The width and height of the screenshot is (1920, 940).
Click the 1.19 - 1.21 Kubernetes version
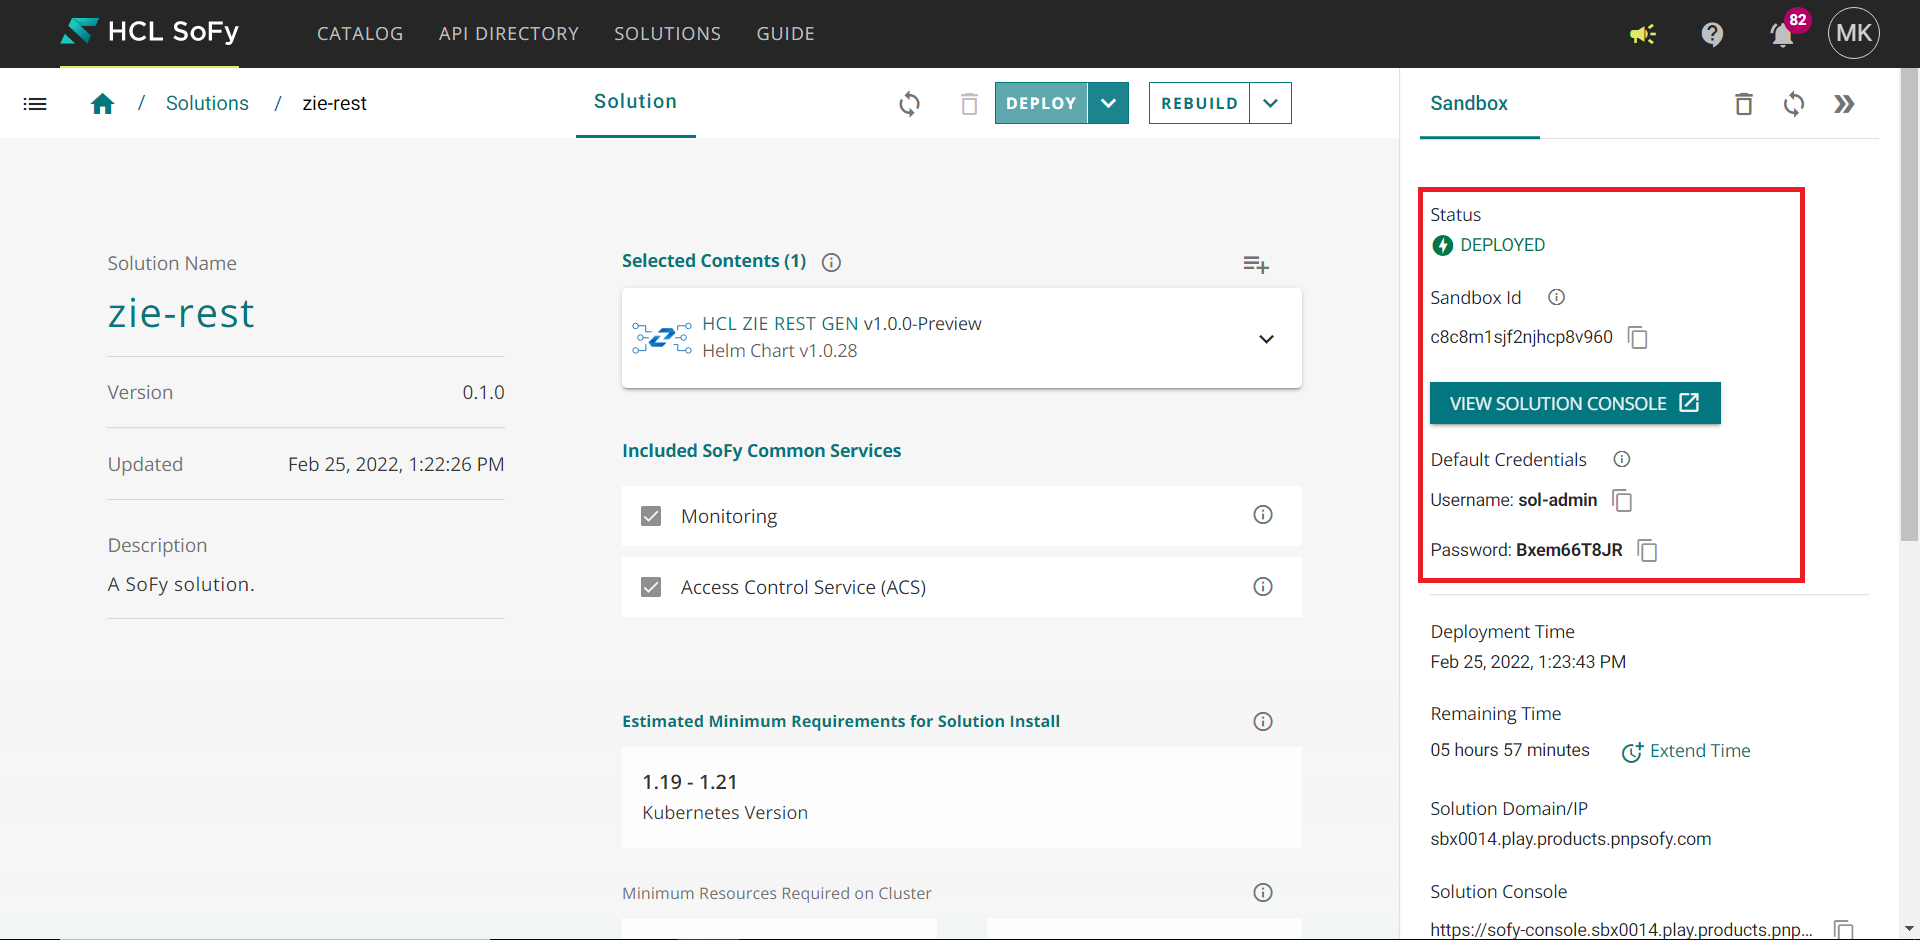coord(689,782)
